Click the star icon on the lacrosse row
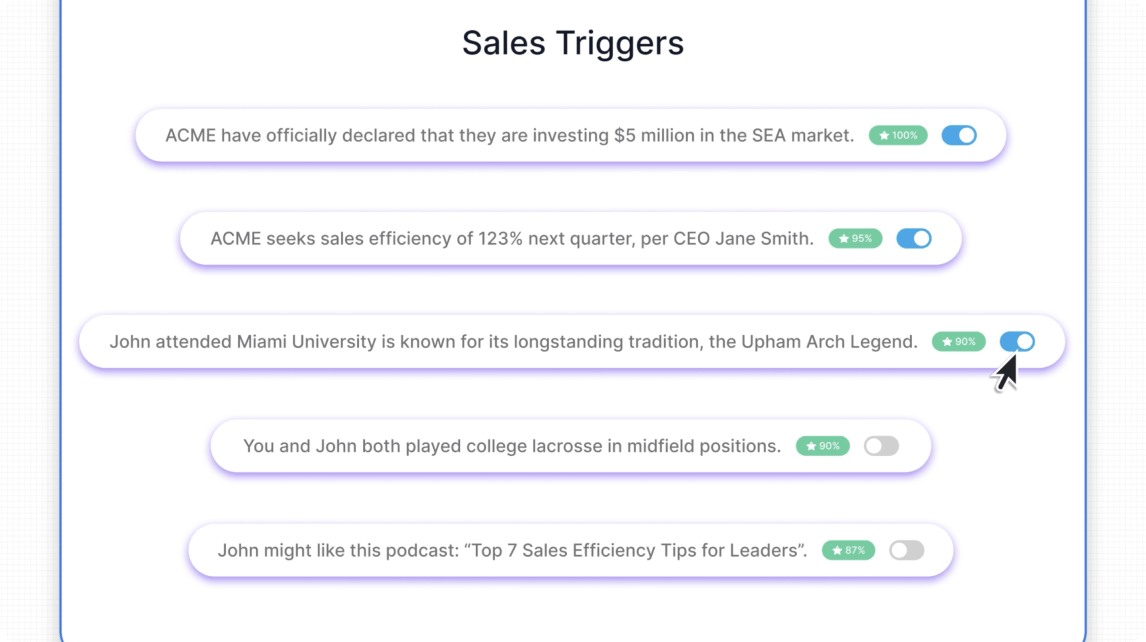The width and height of the screenshot is (1146, 642). point(811,446)
